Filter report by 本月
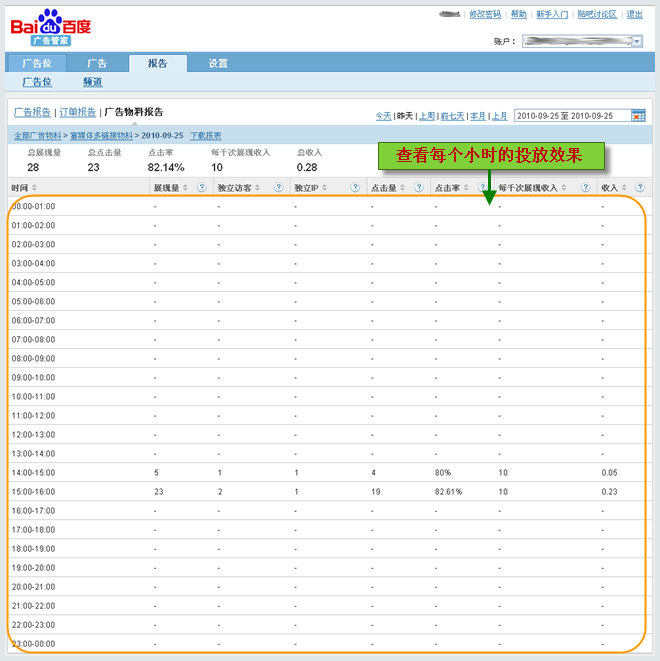 click(x=478, y=116)
